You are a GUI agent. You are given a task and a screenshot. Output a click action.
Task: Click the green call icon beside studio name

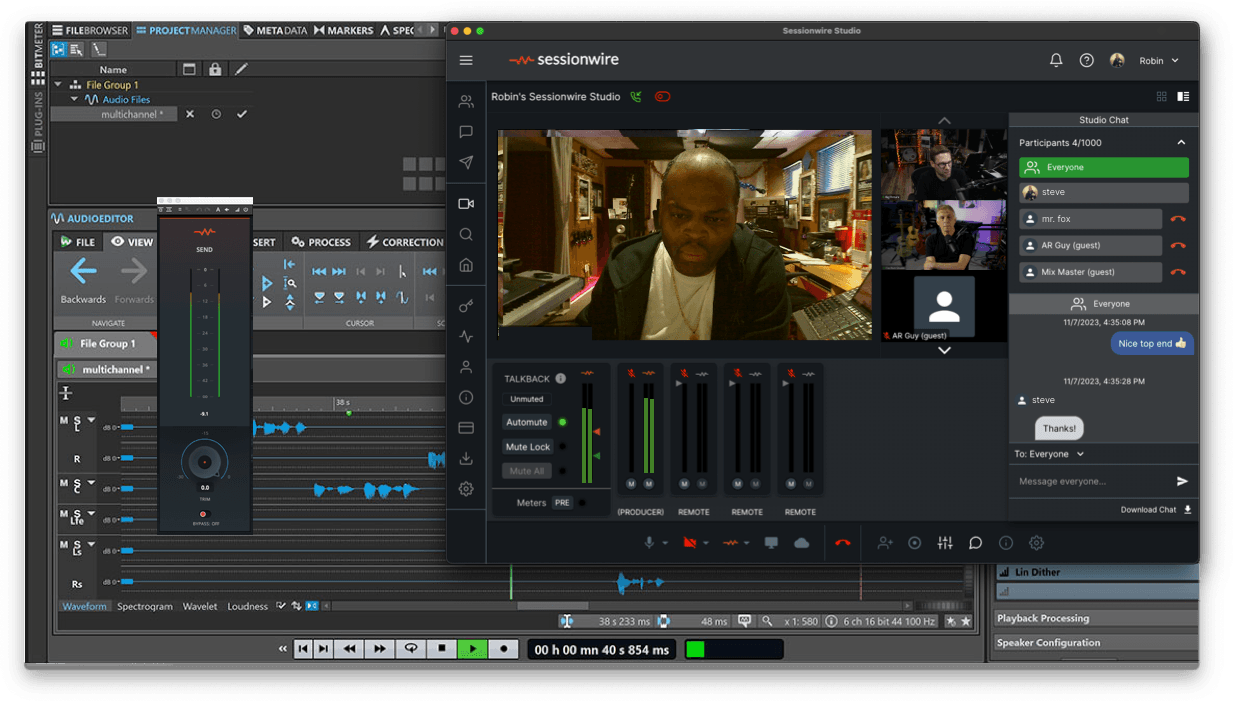point(636,97)
